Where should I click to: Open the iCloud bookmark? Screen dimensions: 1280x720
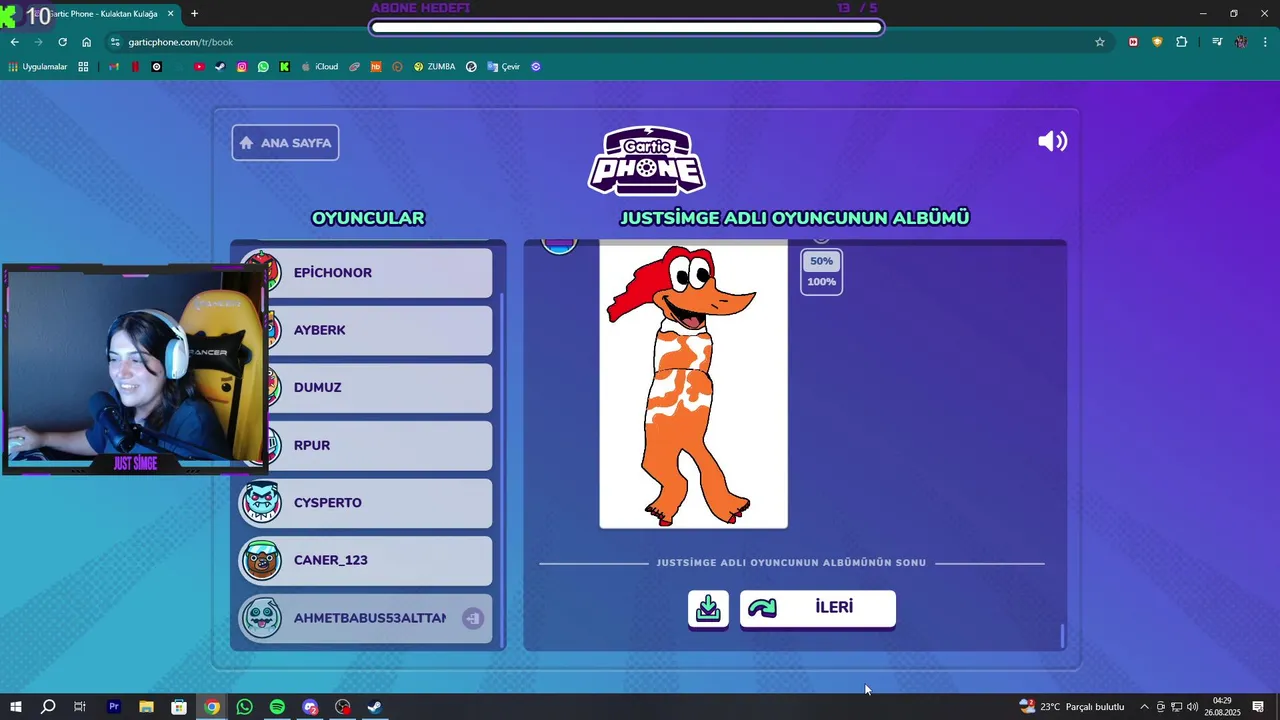click(320, 67)
